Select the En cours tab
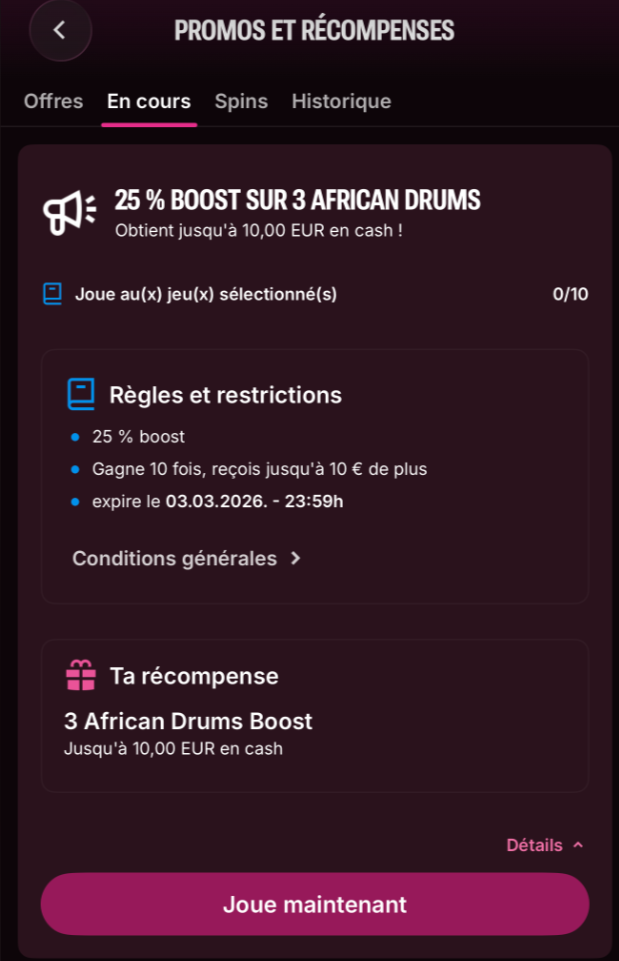 pyautogui.click(x=149, y=101)
